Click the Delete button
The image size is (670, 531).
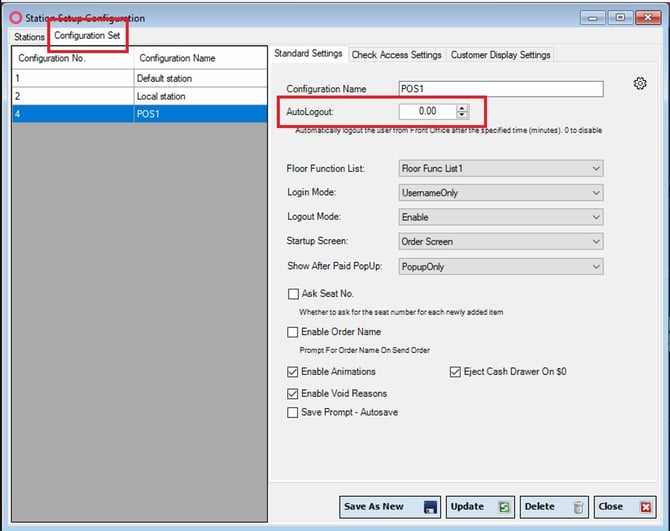tap(554, 507)
